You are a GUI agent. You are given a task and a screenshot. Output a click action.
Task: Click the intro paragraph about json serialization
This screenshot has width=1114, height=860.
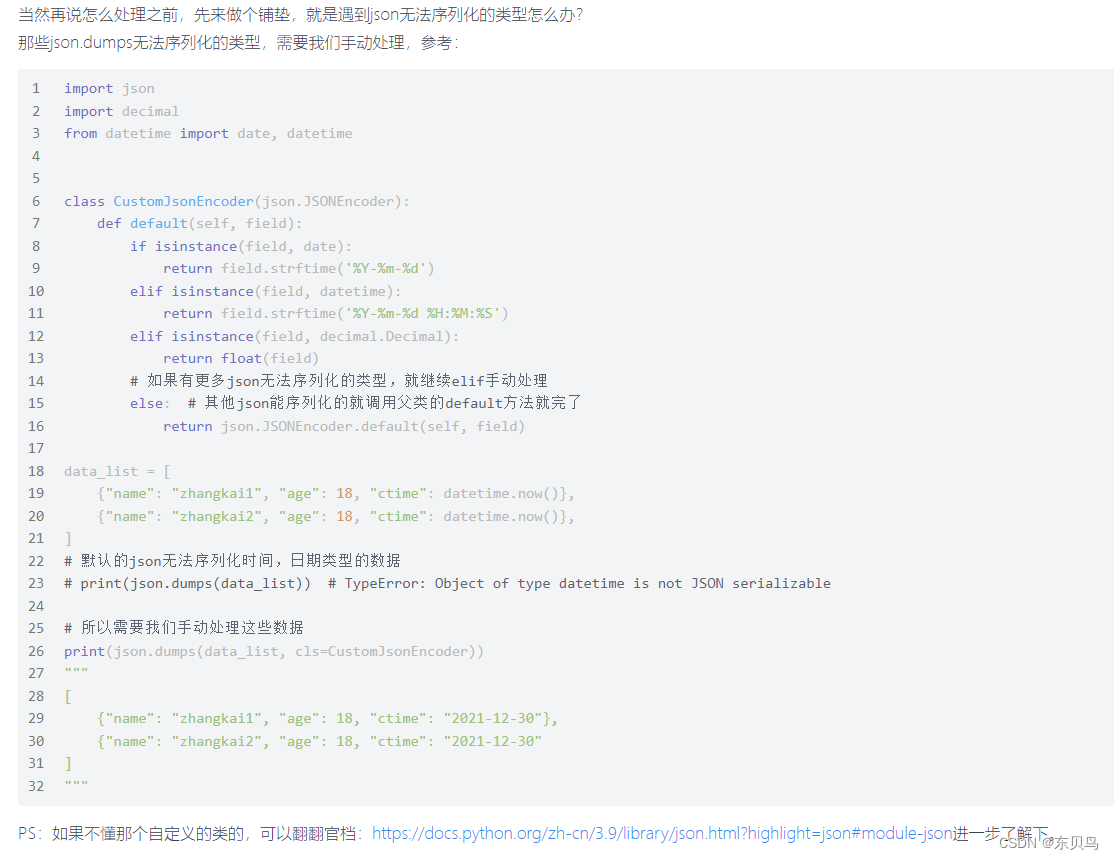coord(300,15)
